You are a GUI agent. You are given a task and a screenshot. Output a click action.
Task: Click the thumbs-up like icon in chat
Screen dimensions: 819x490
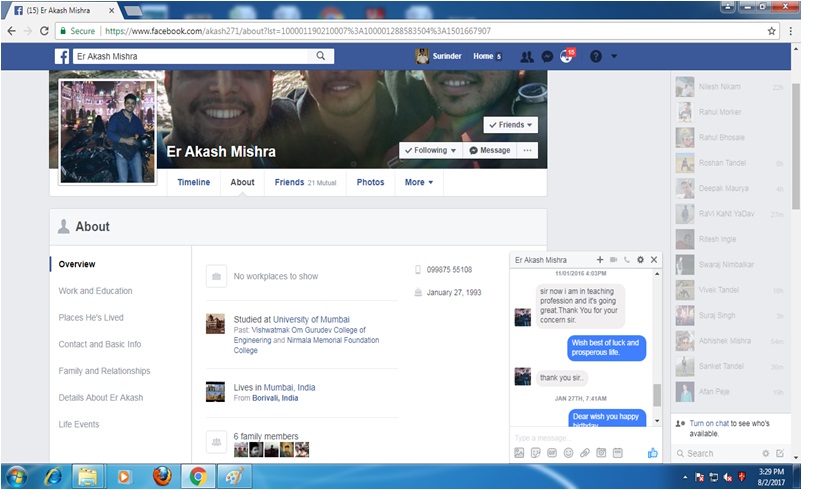(x=653, y=453)
